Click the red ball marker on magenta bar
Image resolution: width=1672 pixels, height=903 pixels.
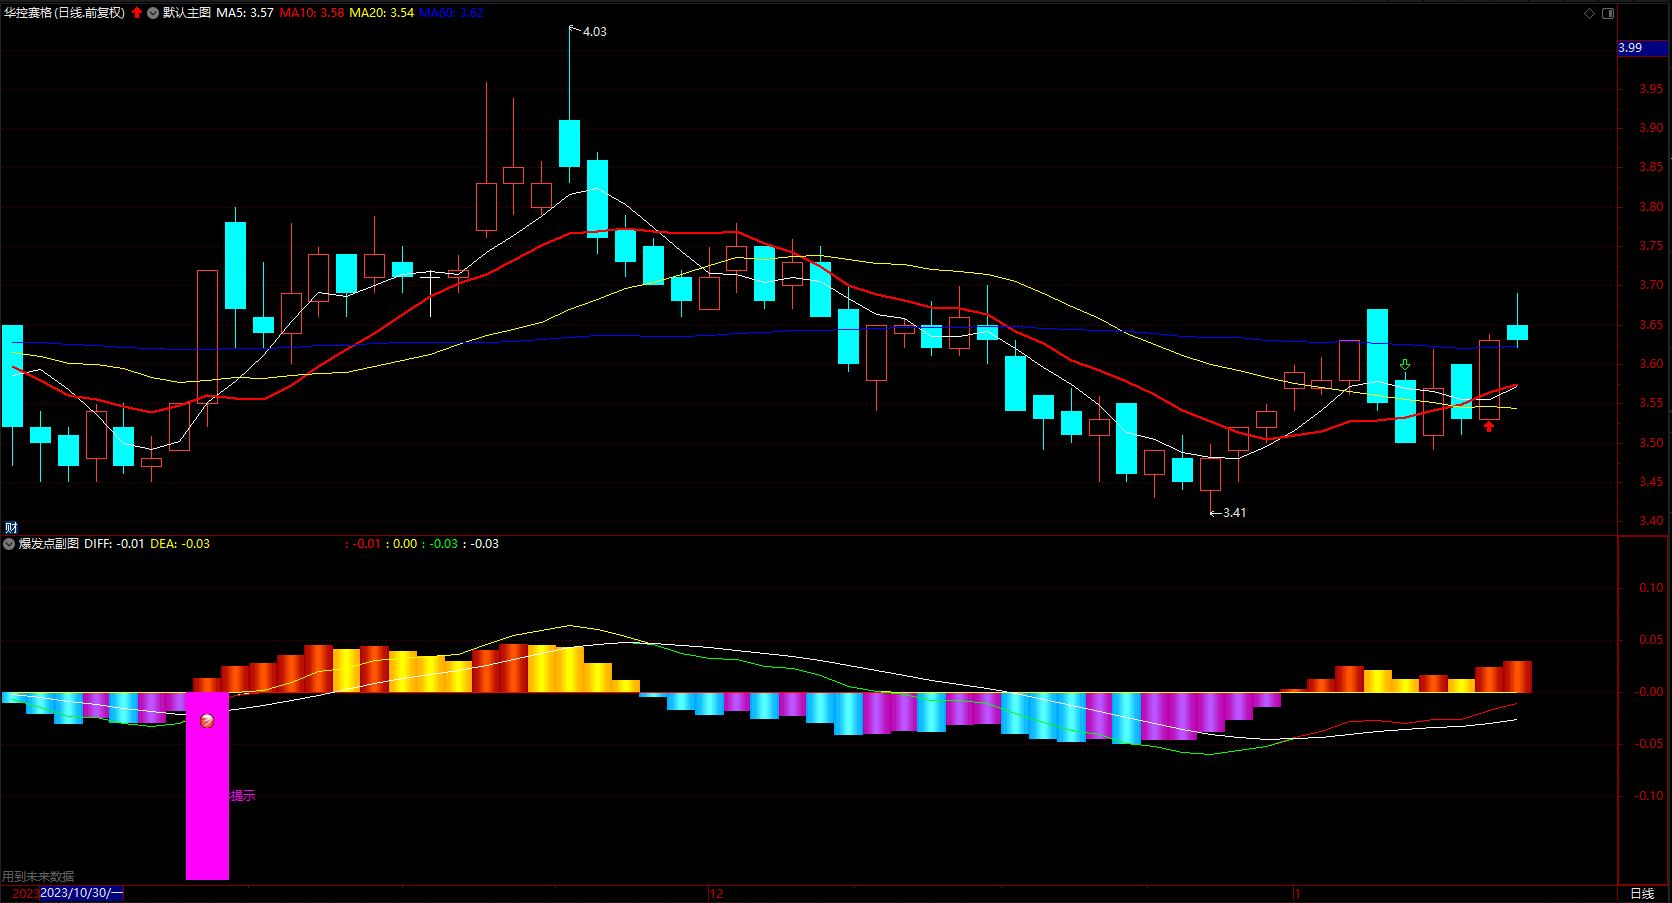[207, 720]
